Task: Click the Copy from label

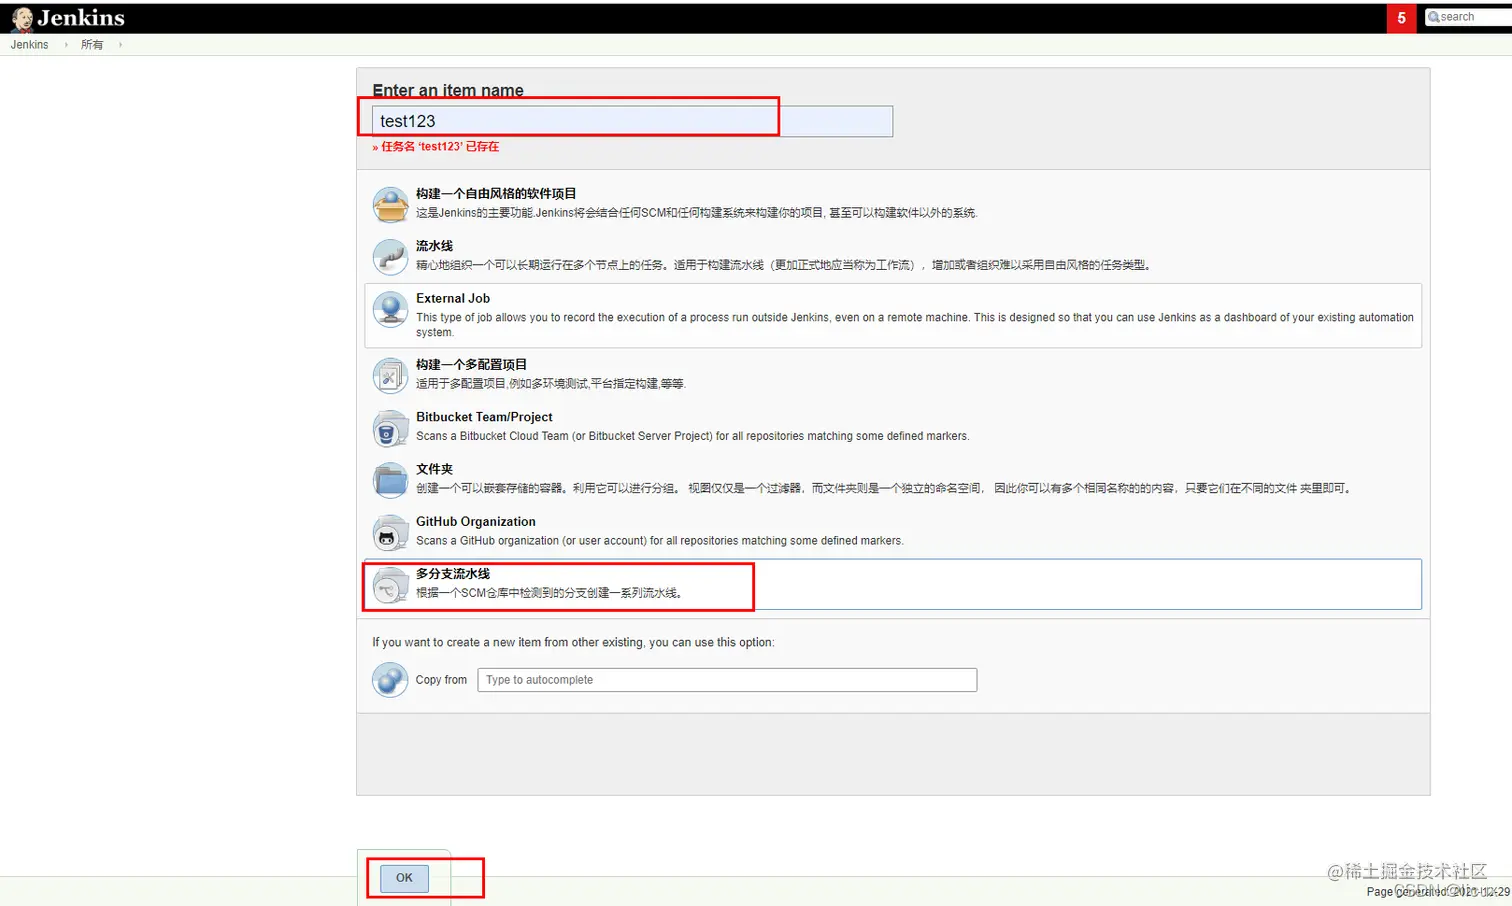Action: [x=441, y=680]
